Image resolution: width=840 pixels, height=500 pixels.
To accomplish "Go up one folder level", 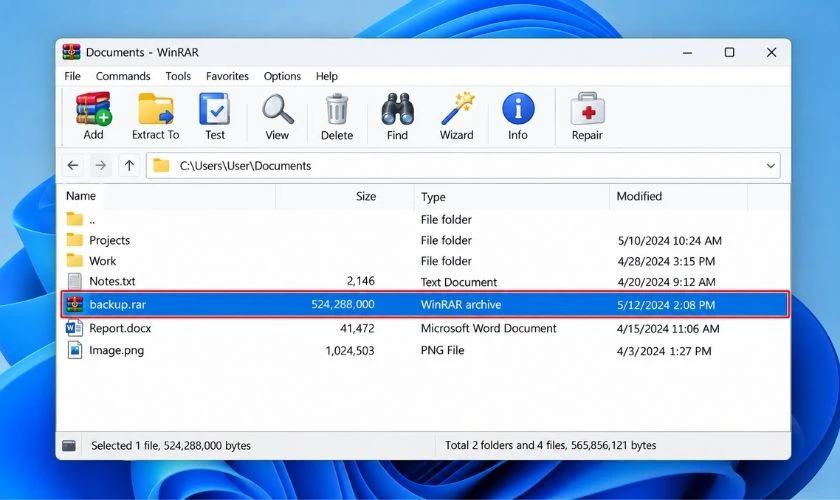I will click(129, 166).
